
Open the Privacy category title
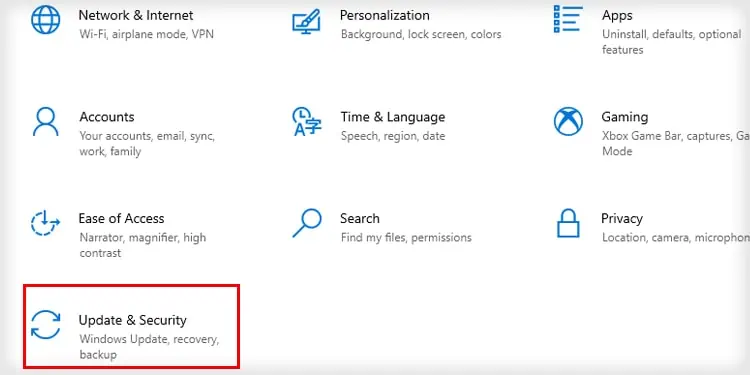[622, 219]
